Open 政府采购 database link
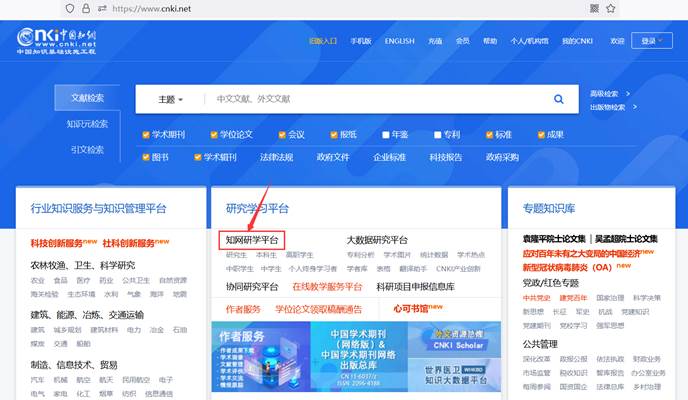 (x=502, y=157)
